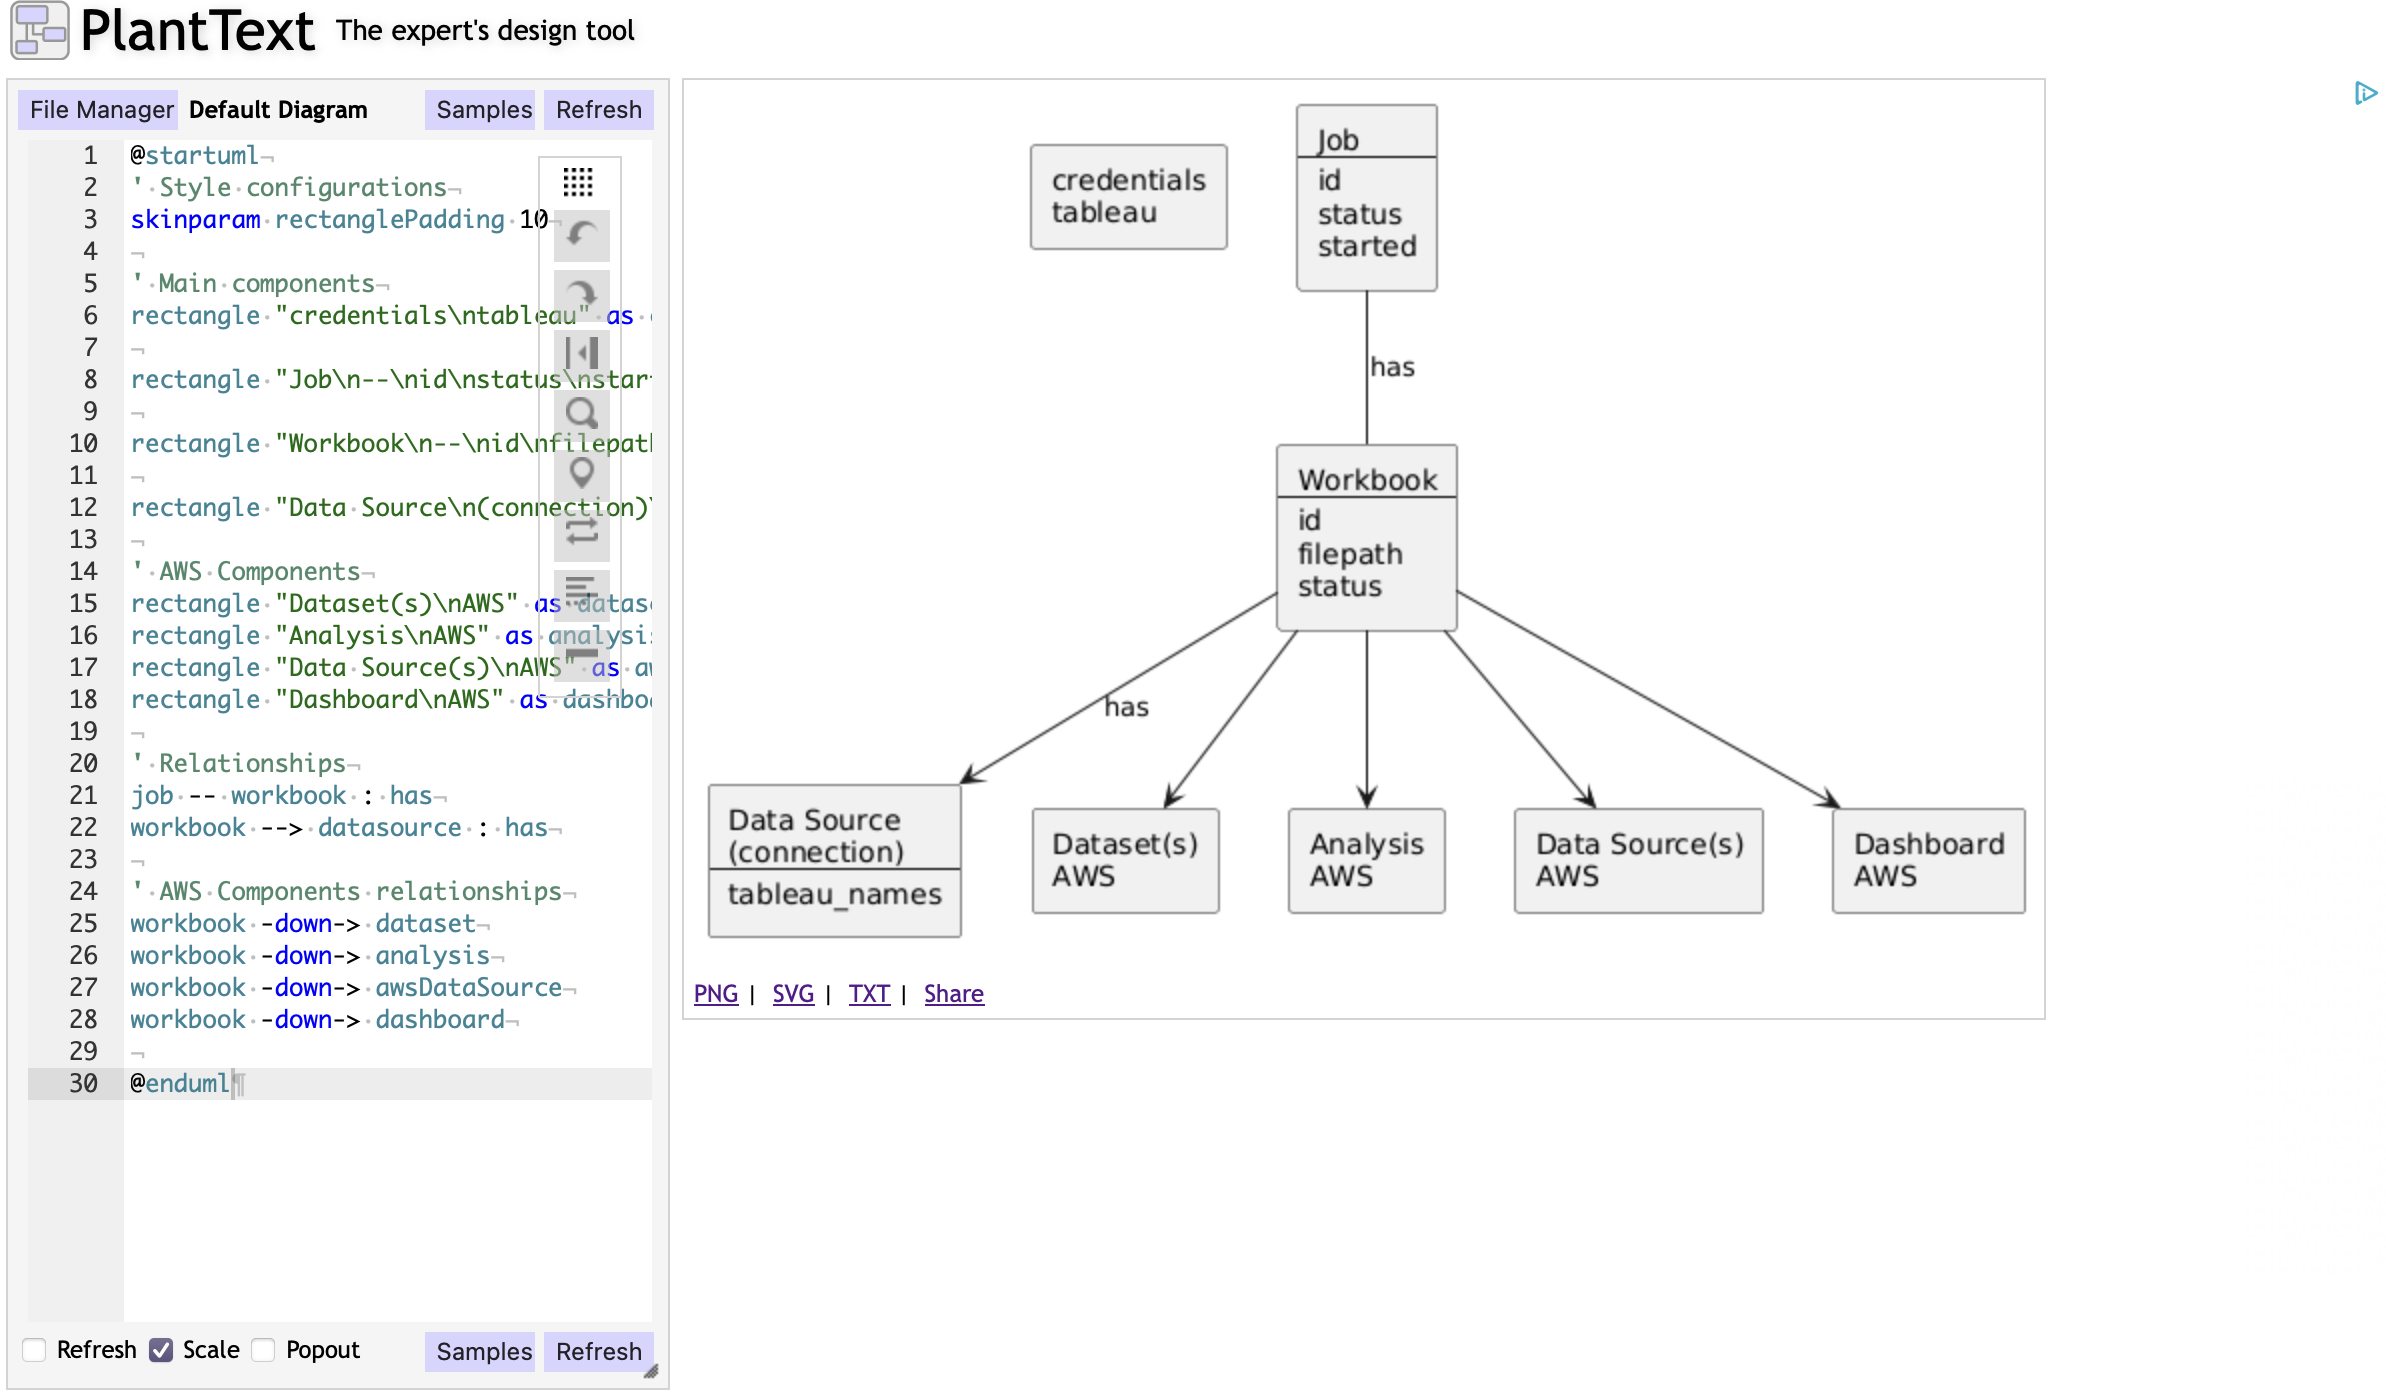This screenshot has width=2386, height=1394.
Task: Select the Undo icon in editor toolbar
Action: point(582,236)
